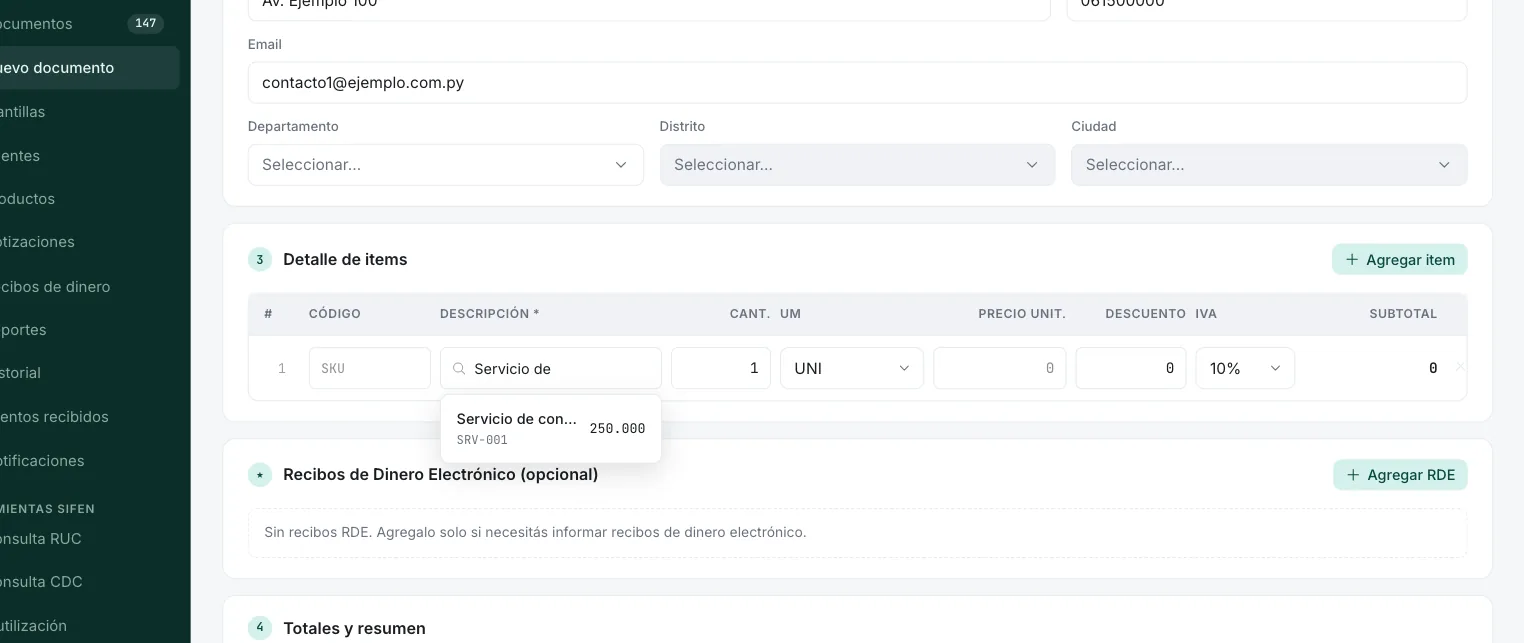Open the 10% IVA dropdown
The image size is (1524, 643).
point(1245,368)
